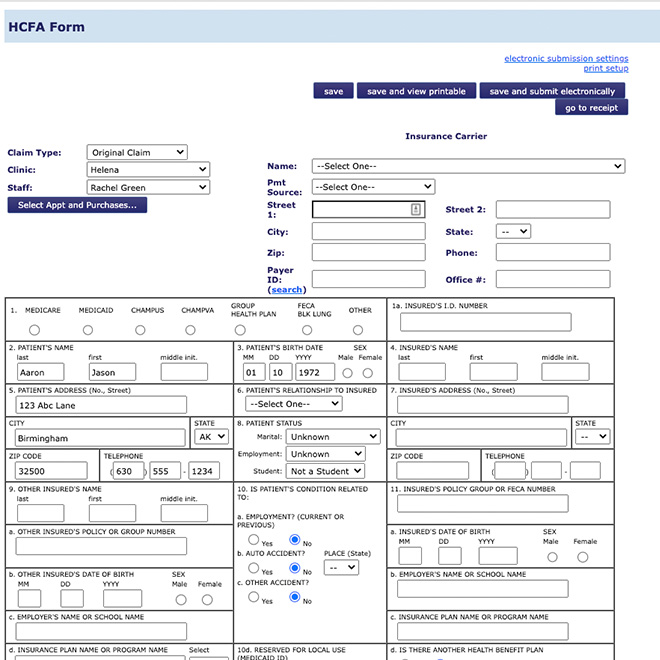The height and width of the screenshot is (660, 660).
Task: Click the Office # input field
Action: [553, 279]
